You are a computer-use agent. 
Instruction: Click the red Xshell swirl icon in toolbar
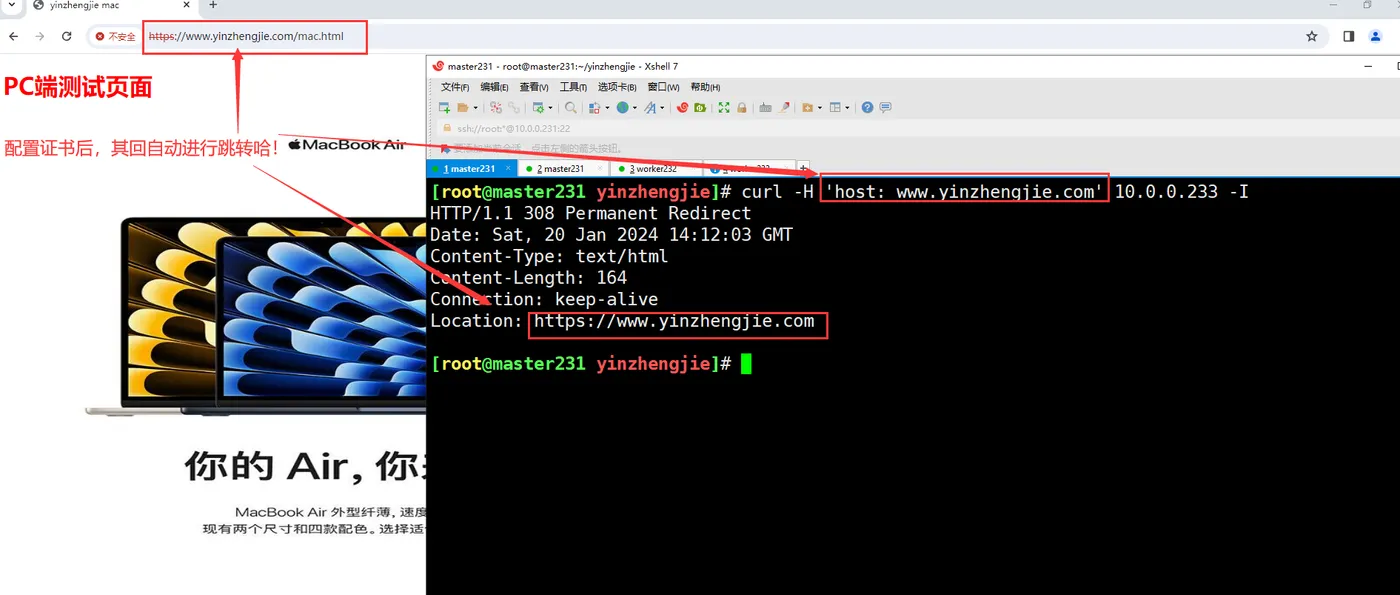(682, 108)
